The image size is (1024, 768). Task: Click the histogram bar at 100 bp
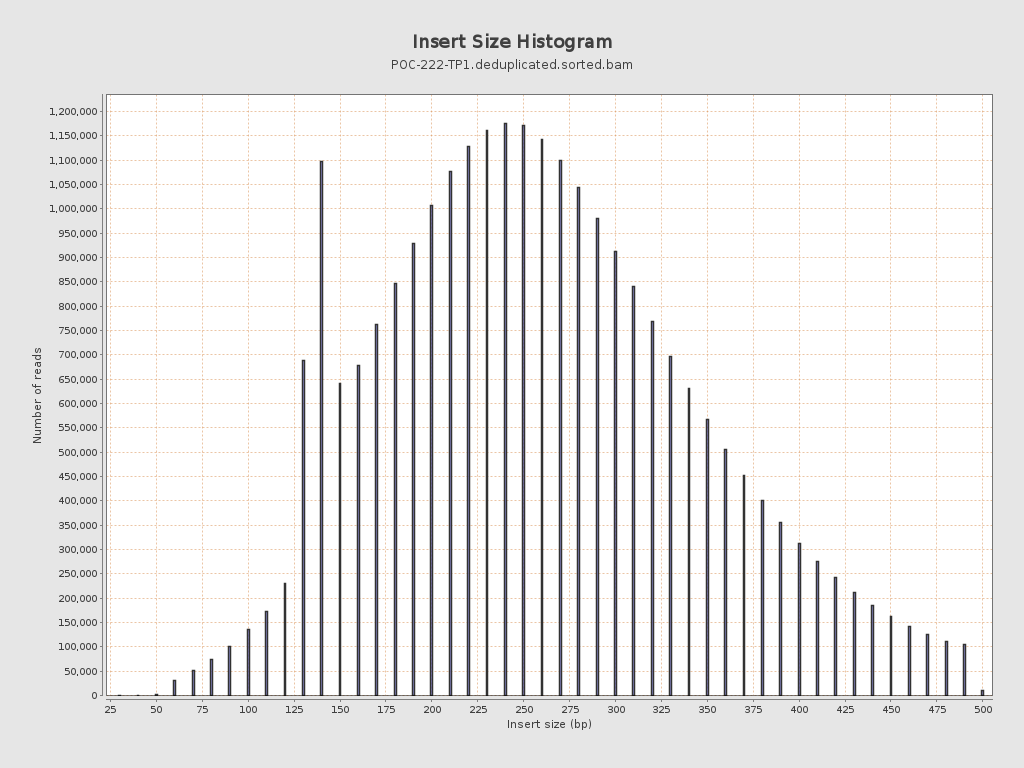tap(248, 663)
